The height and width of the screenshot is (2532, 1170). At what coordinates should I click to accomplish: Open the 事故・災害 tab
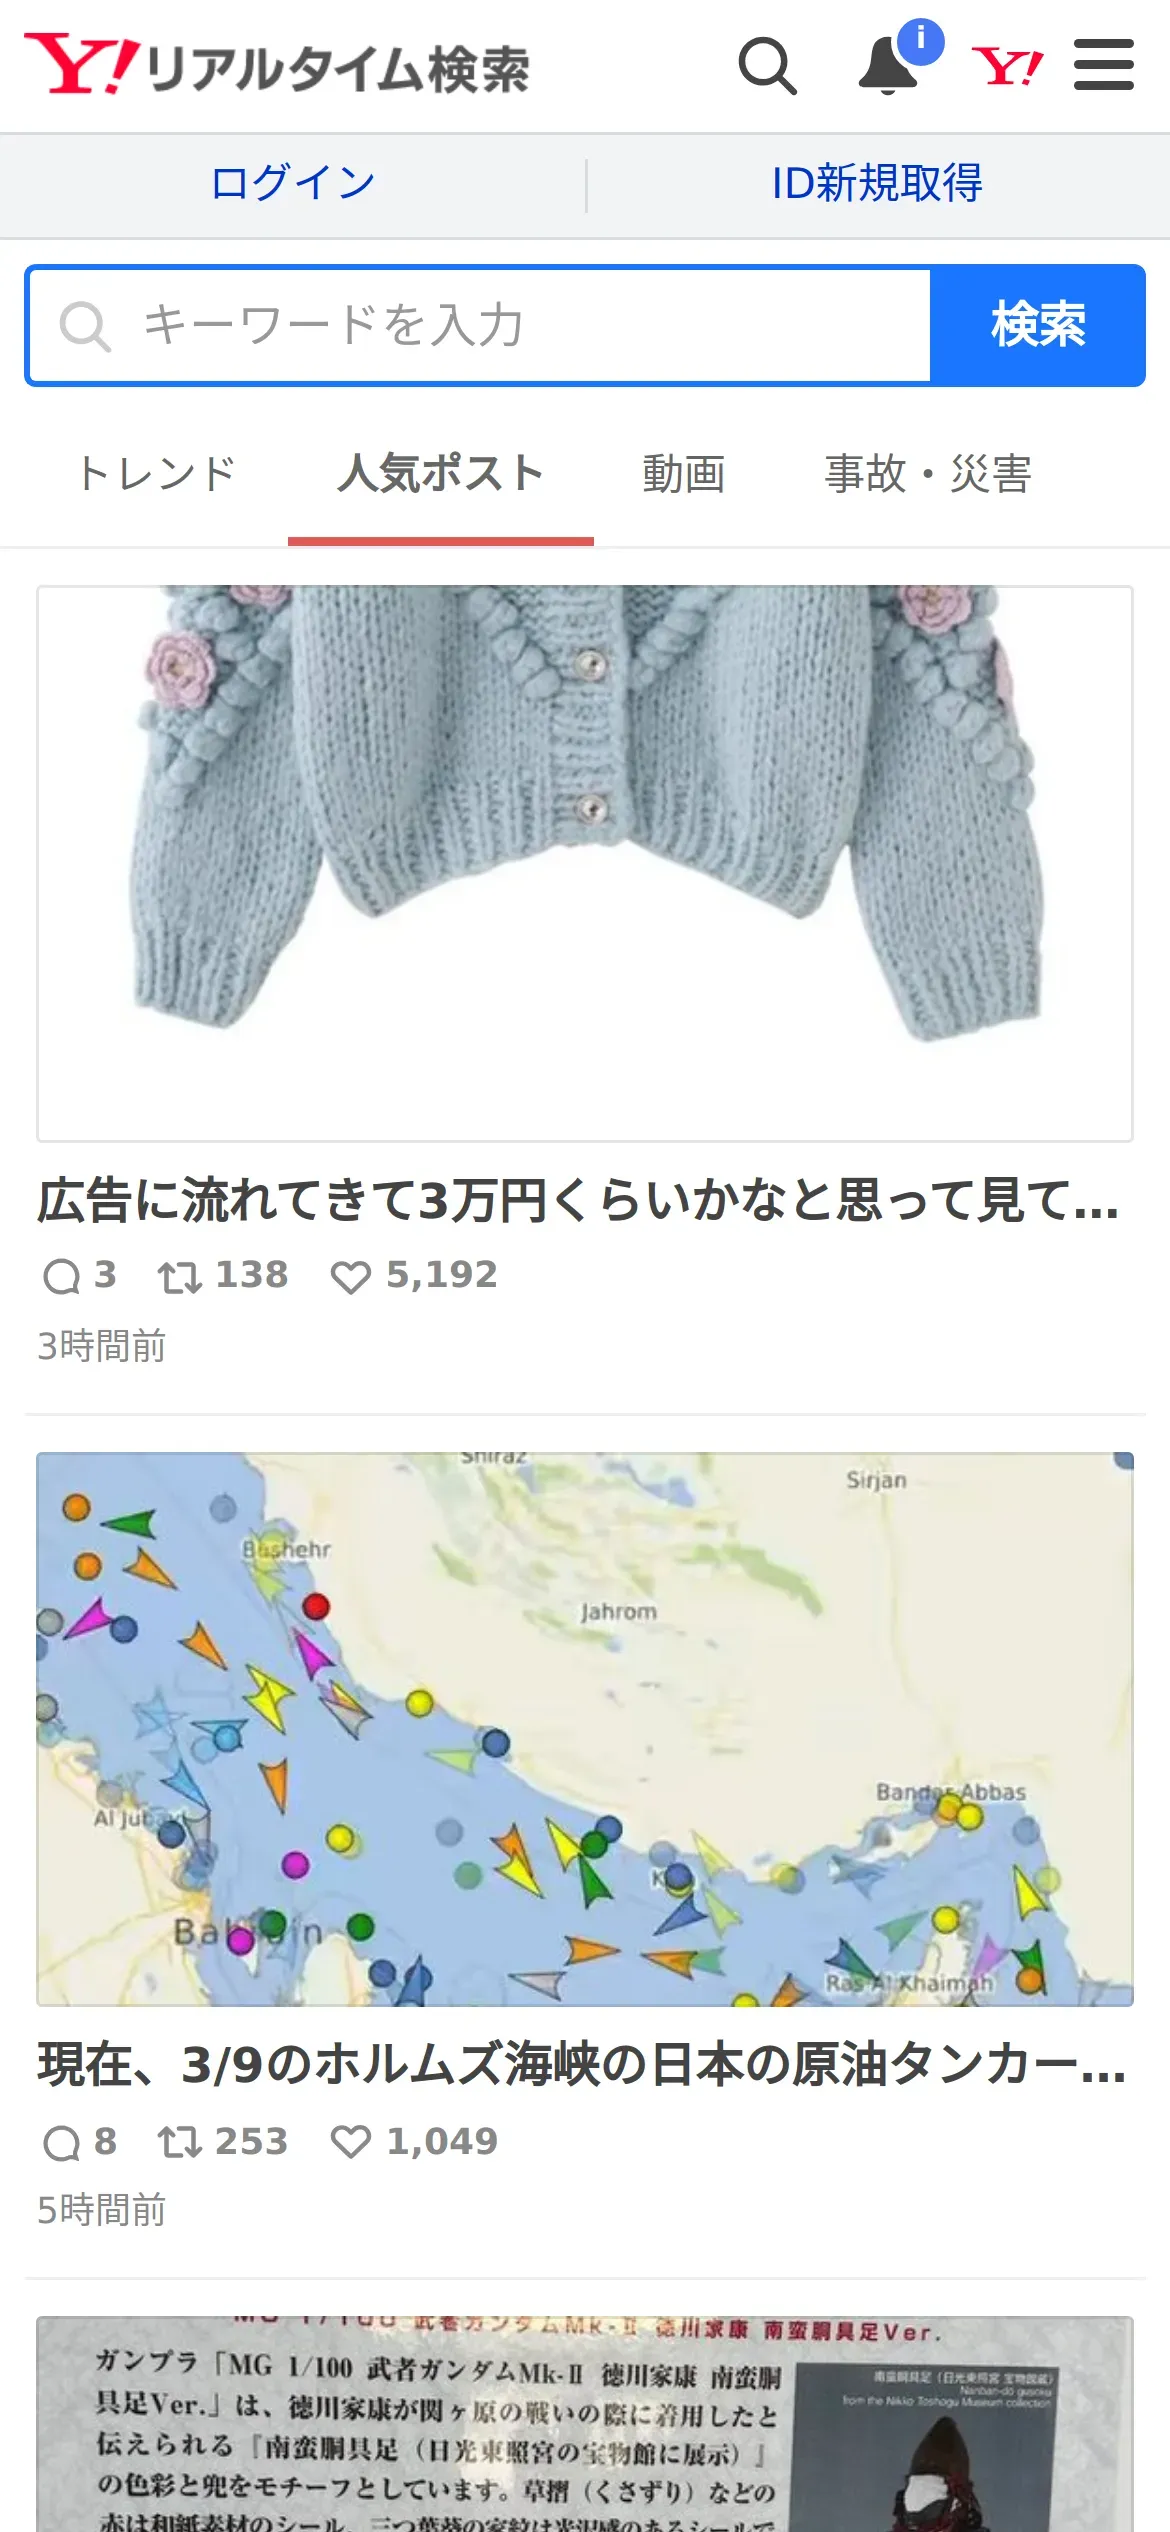(x=928, y=474)
